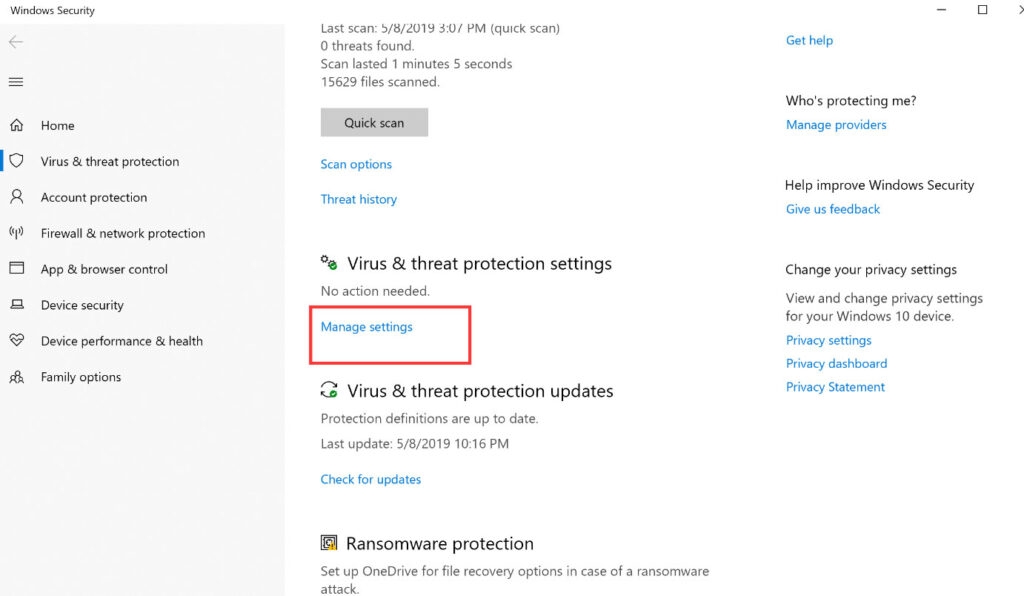Viewport: 1024px width, 596px height.
Task: Click the window icon for App & browser control
Action: point(16,268)
